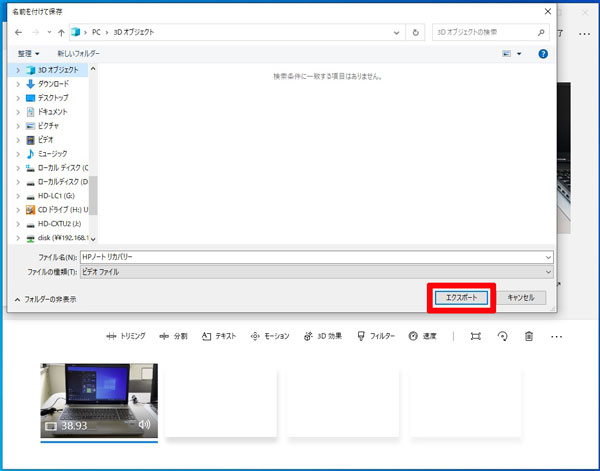Click 3D オブジェクト in address breadcrumb
The height and width of the screenshot is (471, 600).
click(134, 33)
